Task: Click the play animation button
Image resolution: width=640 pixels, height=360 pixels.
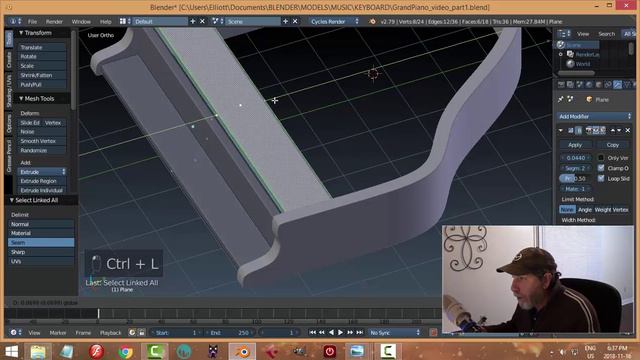Action: [340, 333]
